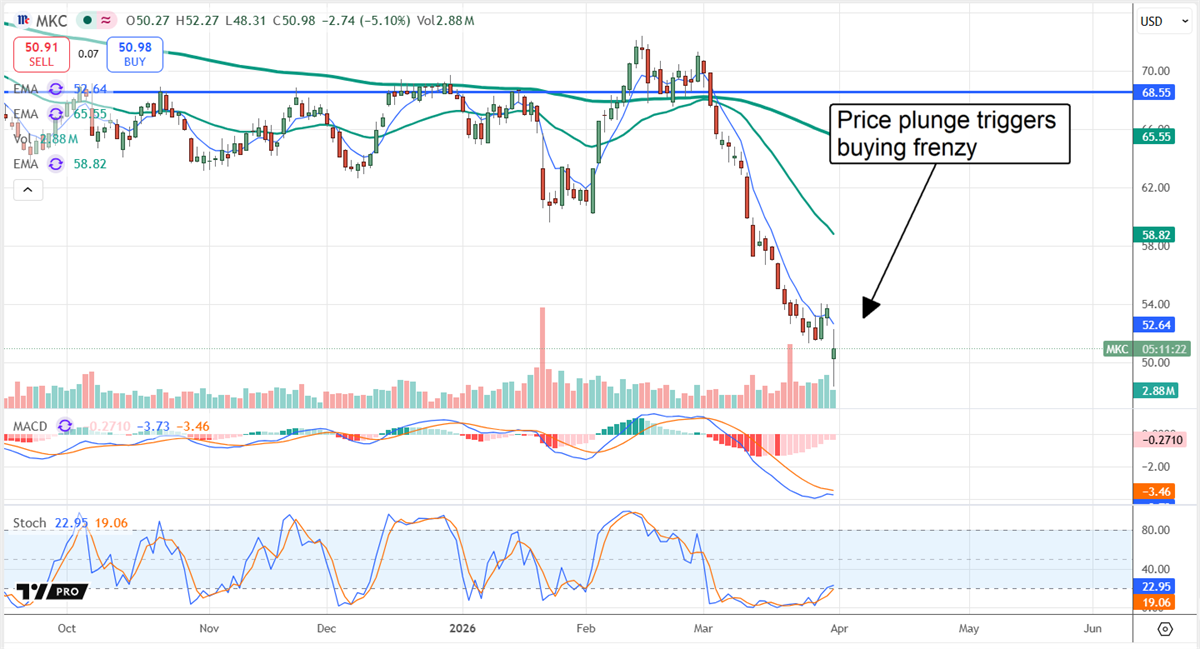Toggle the green market status dot
This screenshot has height=649, width=1200.
click(x=88, y=19)
